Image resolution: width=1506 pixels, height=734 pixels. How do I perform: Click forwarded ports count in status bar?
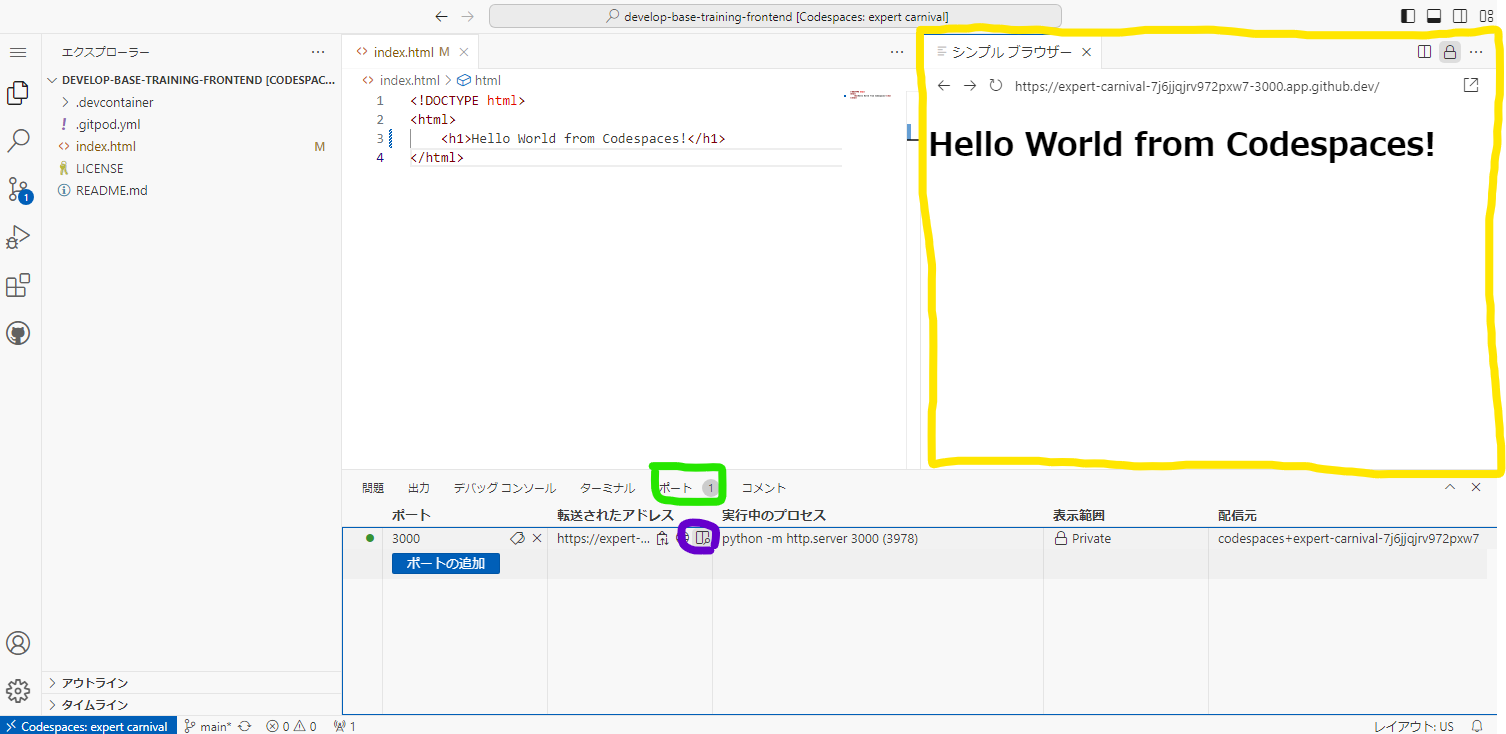tap(344, 726)
